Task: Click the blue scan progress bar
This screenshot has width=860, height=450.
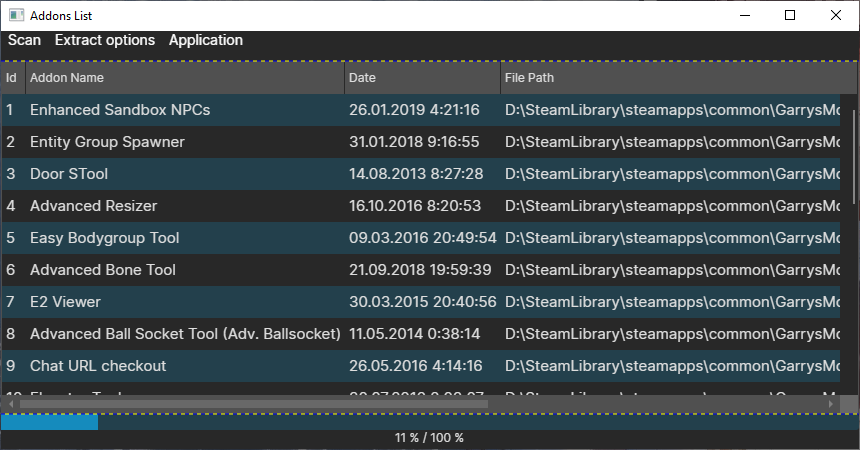Action: pyautogui.click(x=49, y=422)
